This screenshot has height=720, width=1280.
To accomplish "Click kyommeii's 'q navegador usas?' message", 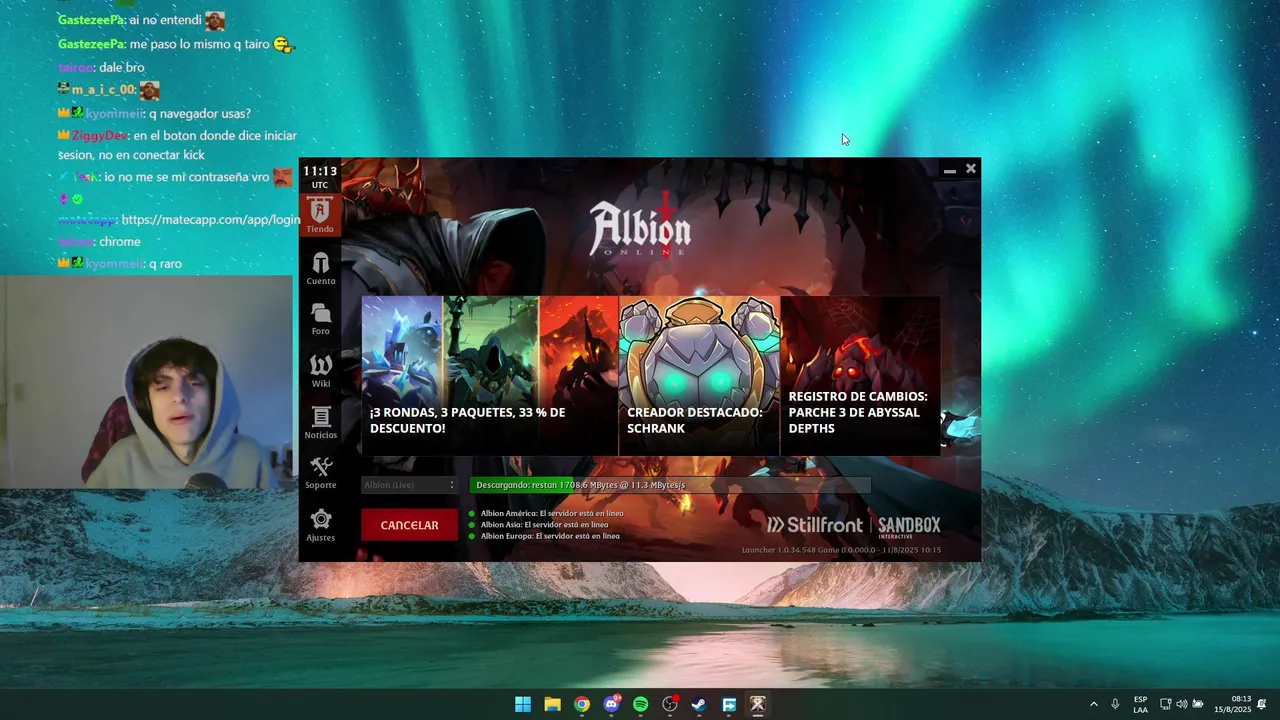I will click(155, 113).
